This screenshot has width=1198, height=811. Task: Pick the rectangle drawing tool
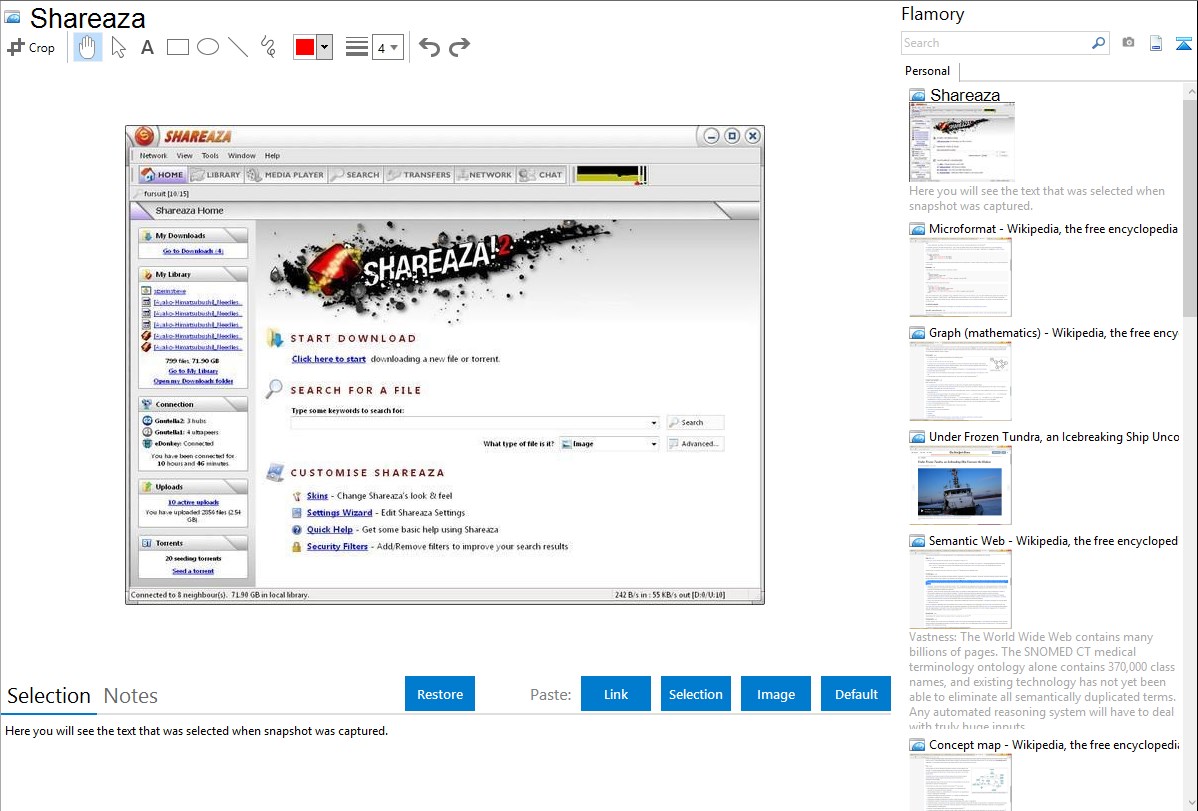[177, 47]
